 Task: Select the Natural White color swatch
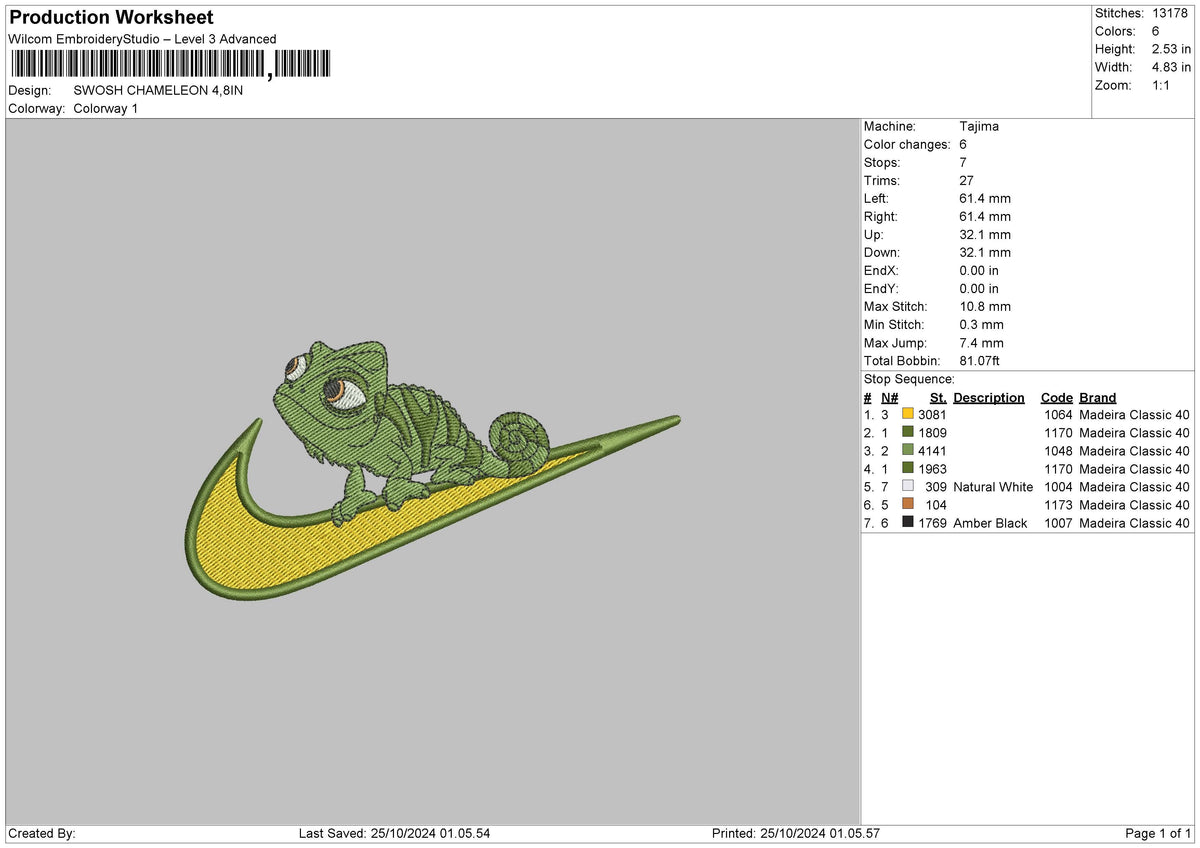coord(908,486)
